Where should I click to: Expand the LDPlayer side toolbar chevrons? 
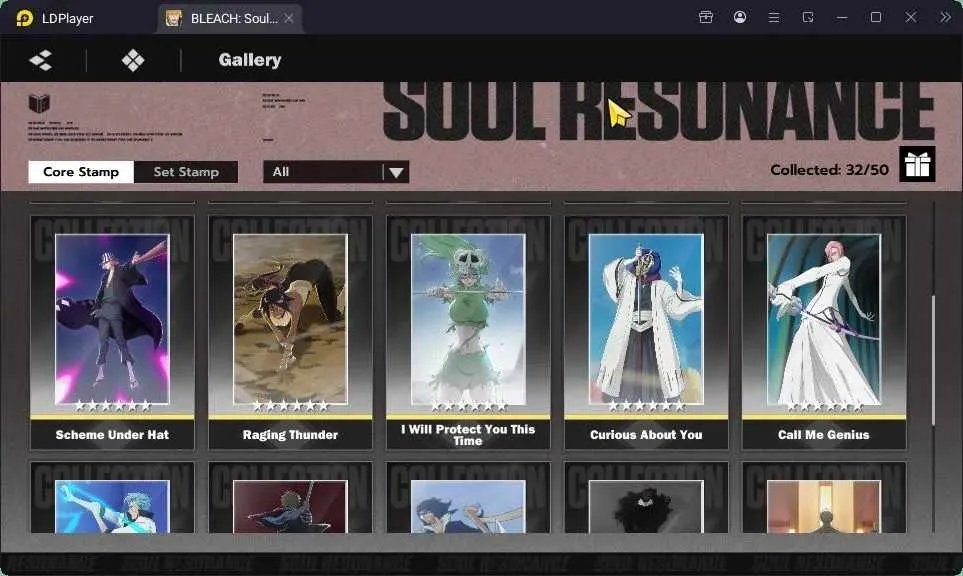click(x=945, y=17)
